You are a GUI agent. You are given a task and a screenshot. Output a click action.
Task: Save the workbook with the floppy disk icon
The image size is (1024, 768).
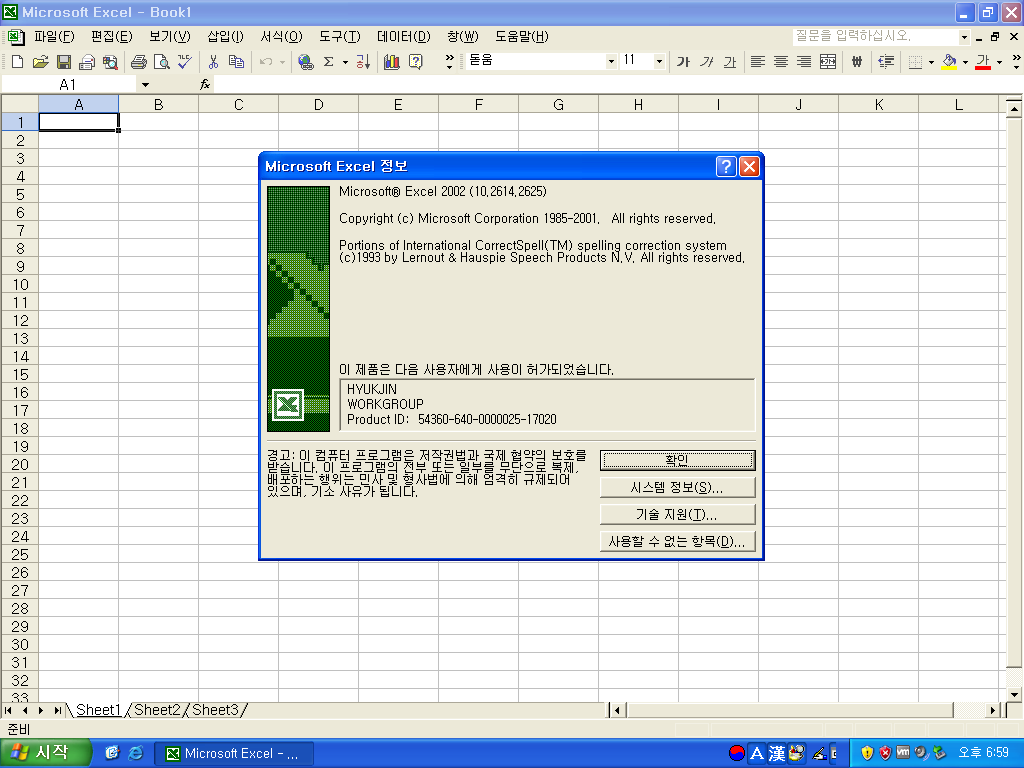[x=63, y=62]
